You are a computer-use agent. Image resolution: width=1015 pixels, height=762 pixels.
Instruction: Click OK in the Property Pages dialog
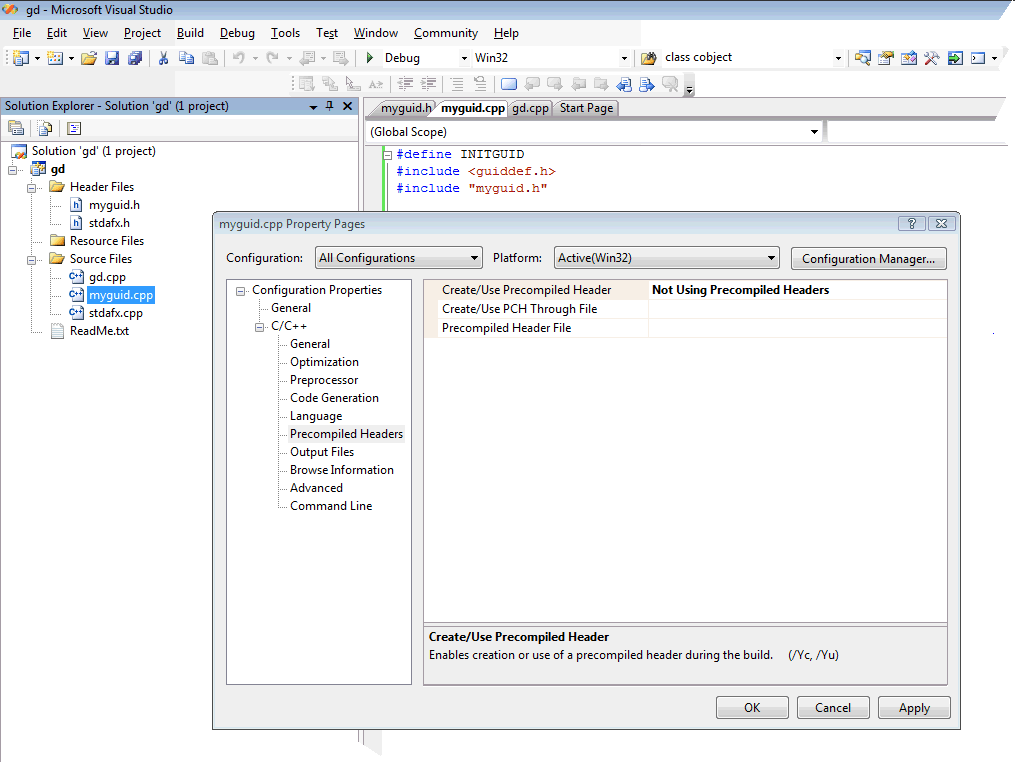[752, 708]
